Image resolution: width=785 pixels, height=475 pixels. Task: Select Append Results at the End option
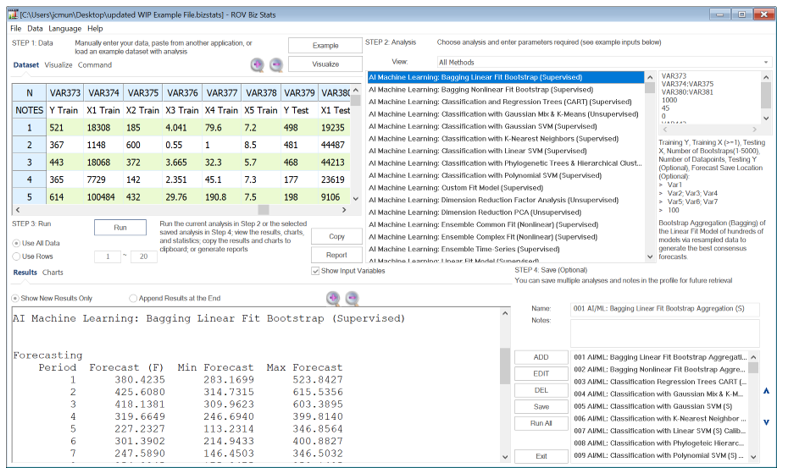pos(133,298)
